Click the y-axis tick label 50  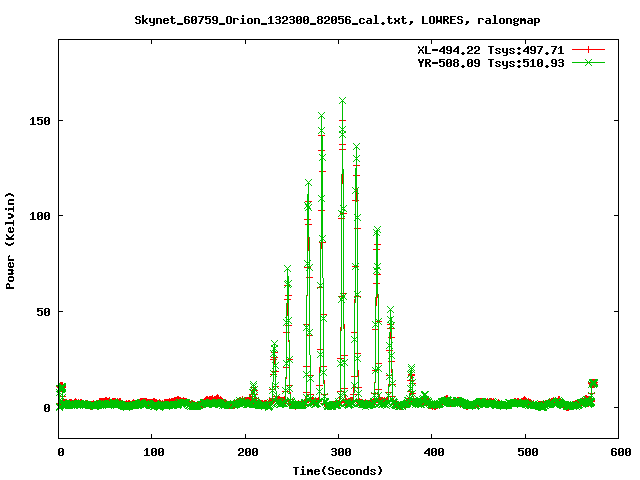(x=43, y=312)
